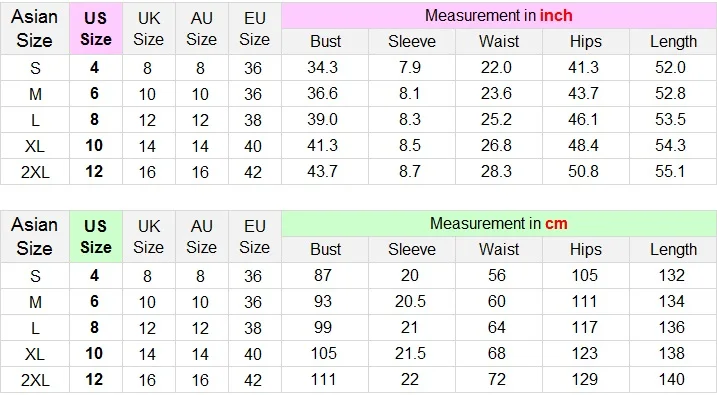Select the Asian Size header in the top table
Image resolution: width=717 pixels, height=395 pixels.
(35, 28)
